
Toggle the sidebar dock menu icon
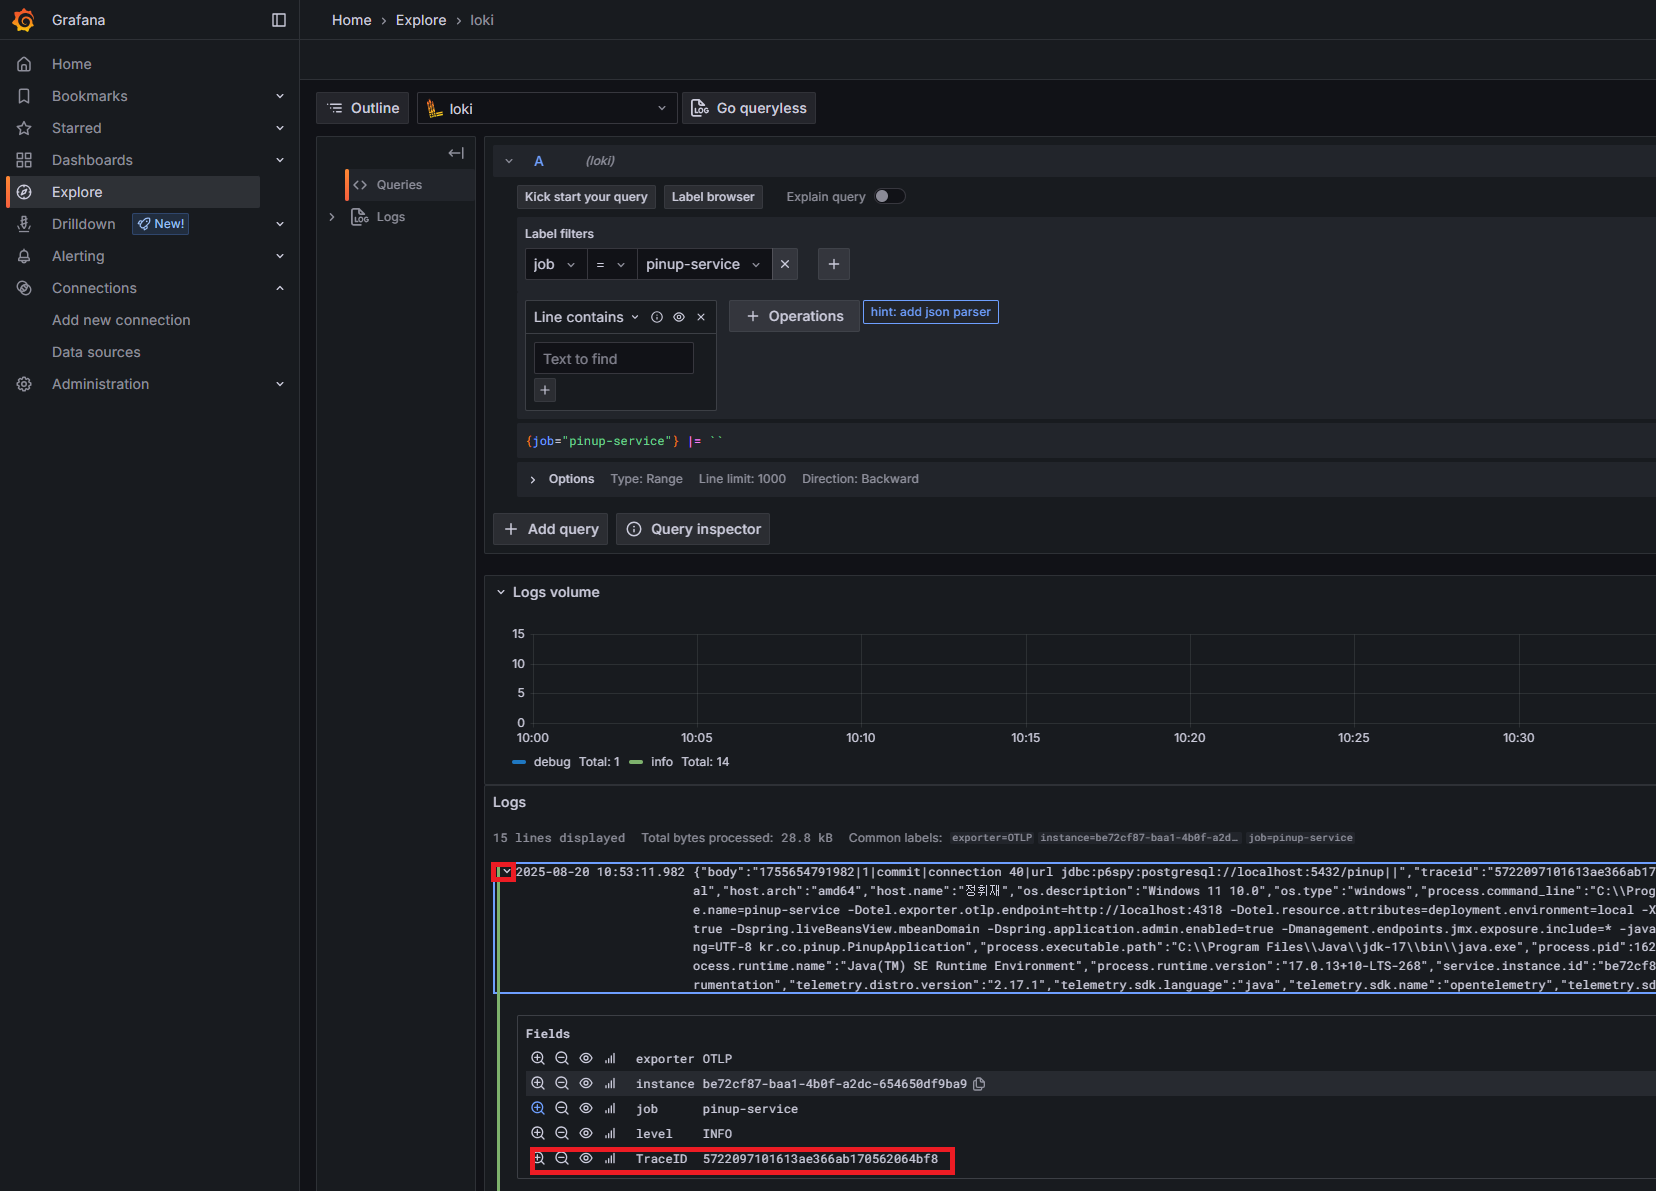point(279,20)
